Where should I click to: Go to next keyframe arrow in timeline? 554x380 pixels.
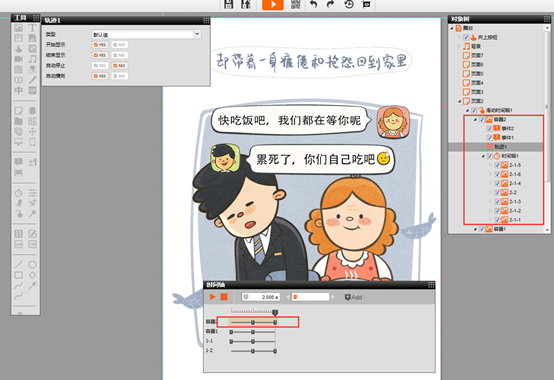[x=332, y=297]
